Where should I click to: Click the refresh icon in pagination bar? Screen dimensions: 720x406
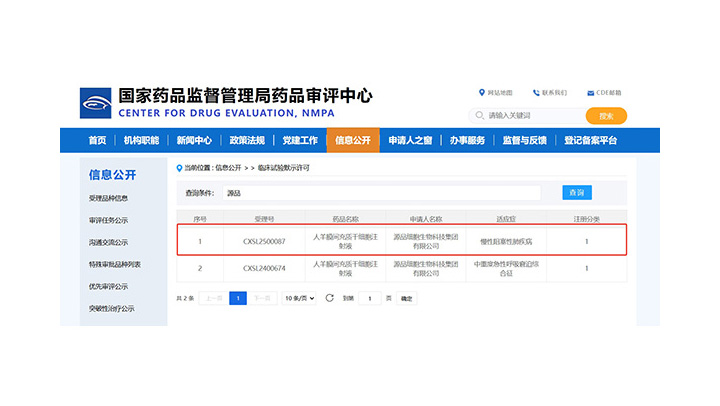click(x=329, y=298)
